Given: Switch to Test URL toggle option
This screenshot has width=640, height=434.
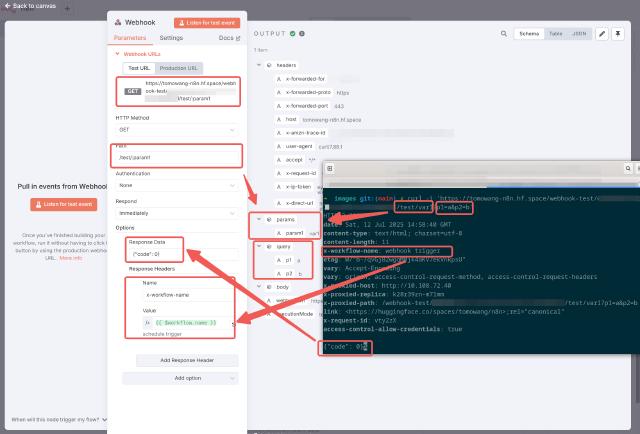Looking at the screenshot, I should click(138, 68).
